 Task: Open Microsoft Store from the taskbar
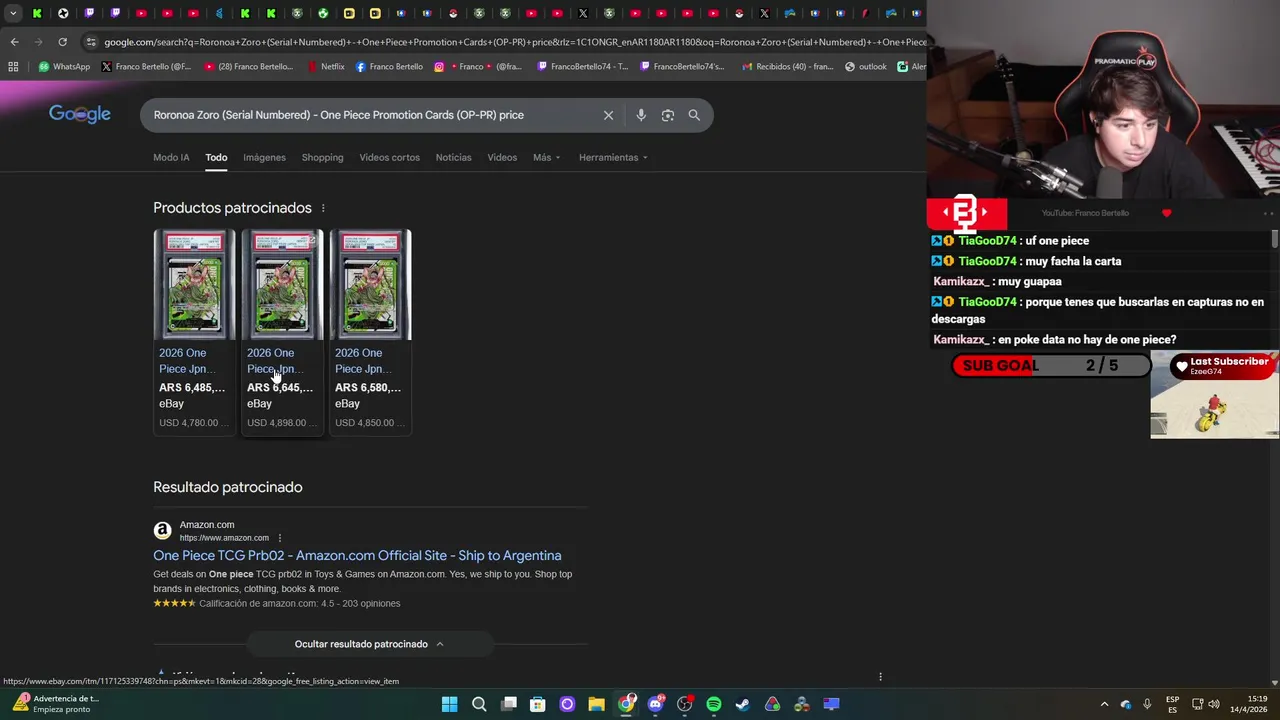(x=538, y=704)
